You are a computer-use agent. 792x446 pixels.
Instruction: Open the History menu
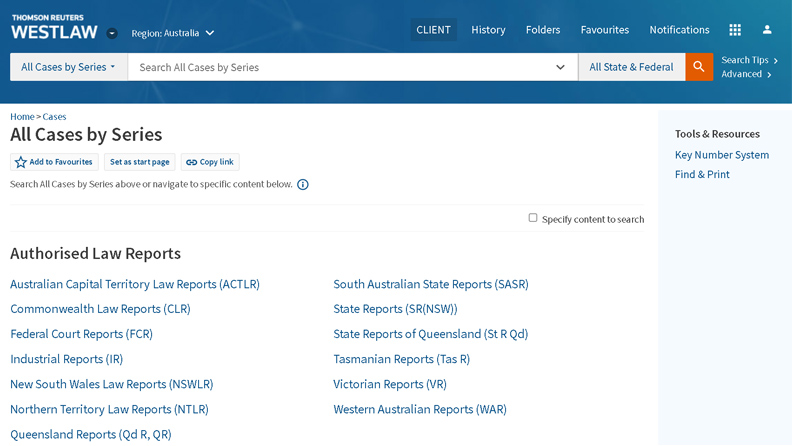[488, 30]
